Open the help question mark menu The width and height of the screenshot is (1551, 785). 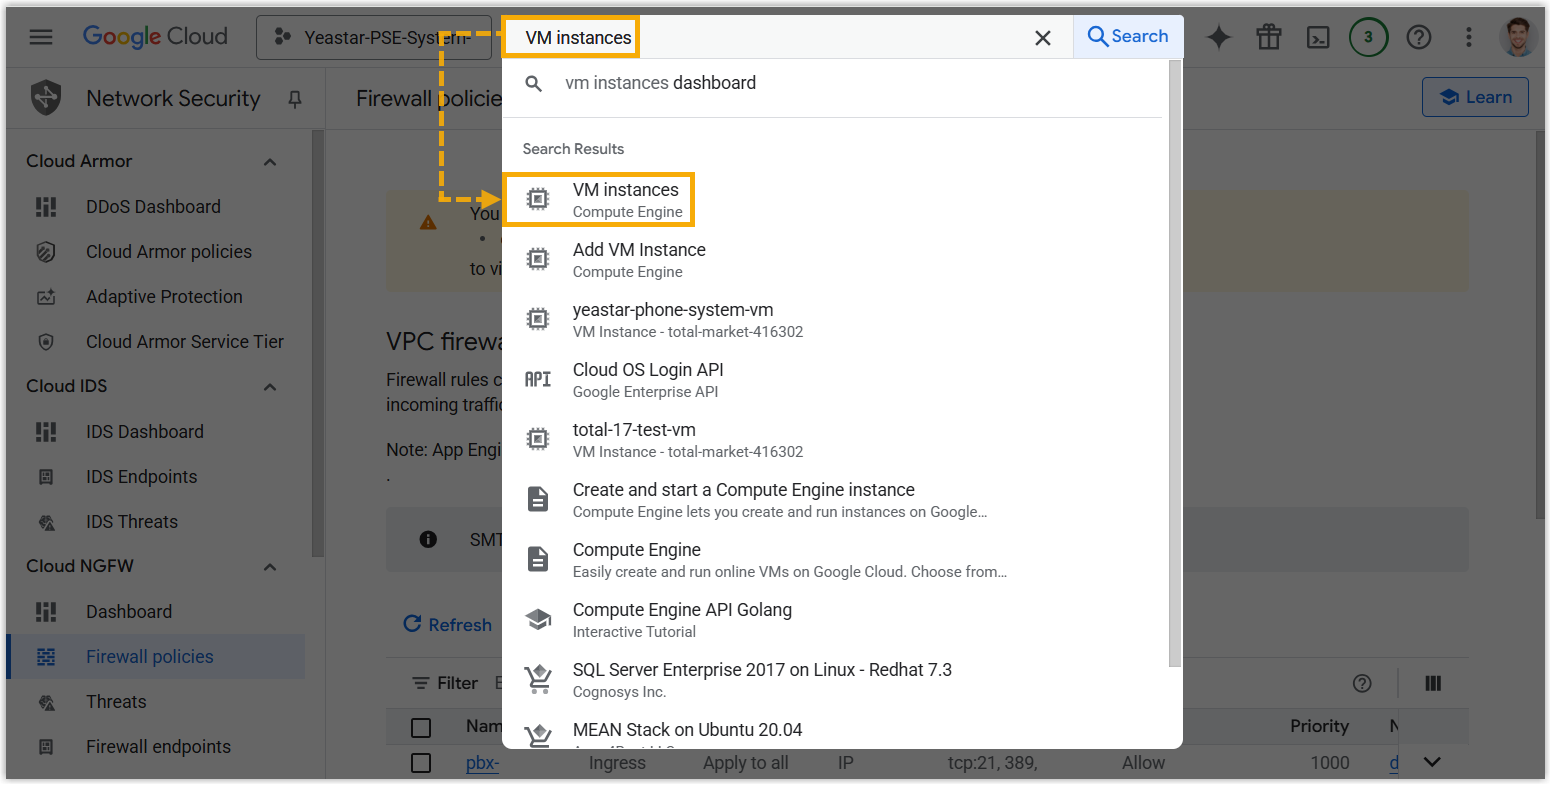tap(1418, 38)
